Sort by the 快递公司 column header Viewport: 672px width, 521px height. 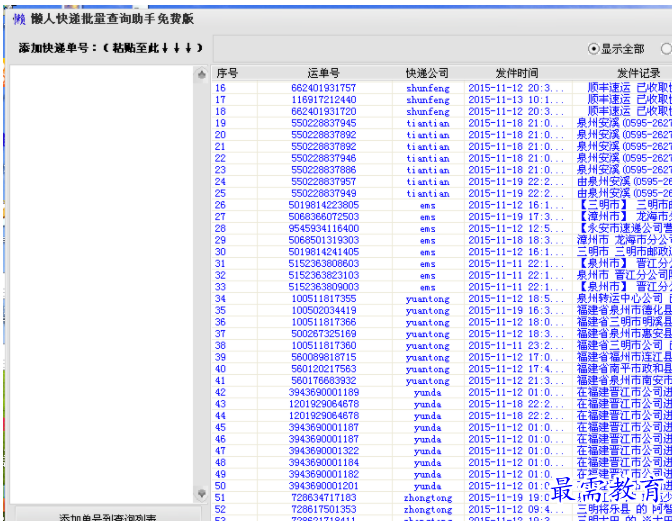(427, 73)
